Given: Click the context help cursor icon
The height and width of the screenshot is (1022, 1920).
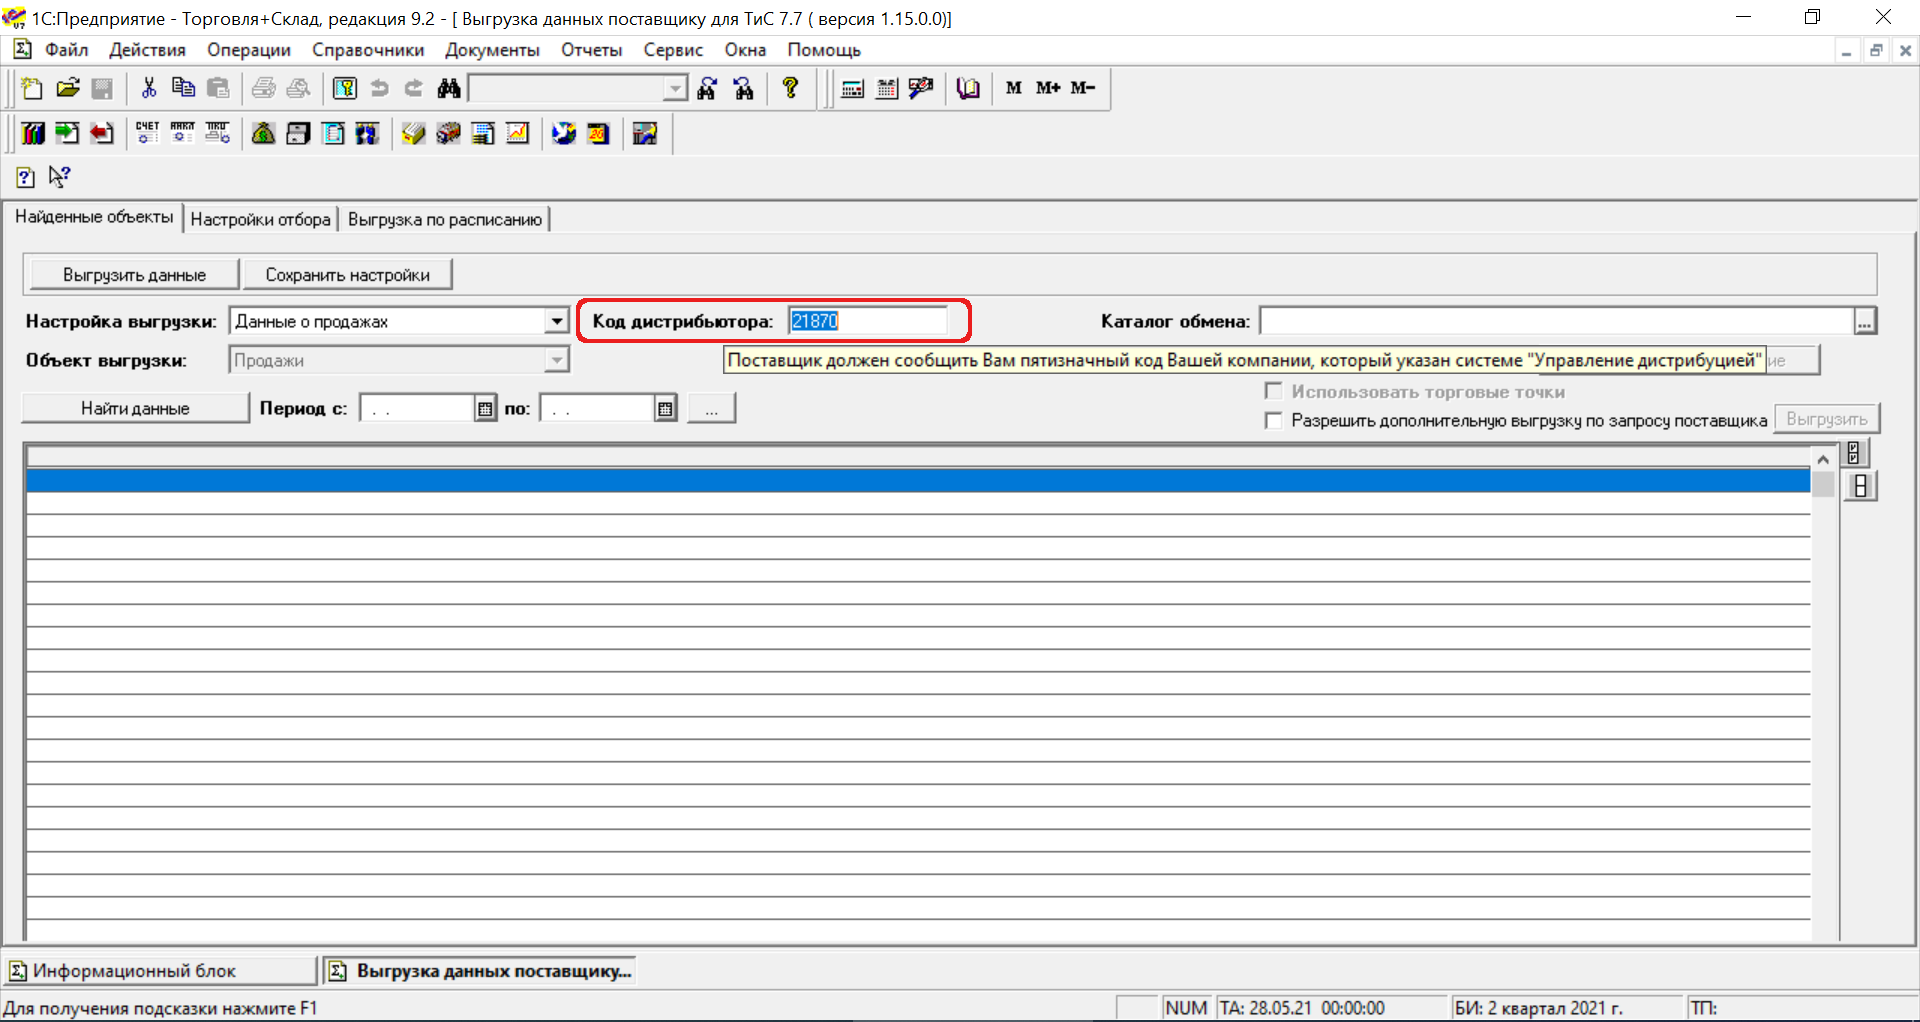Looking at the screenshot, I should click(60, 177).
